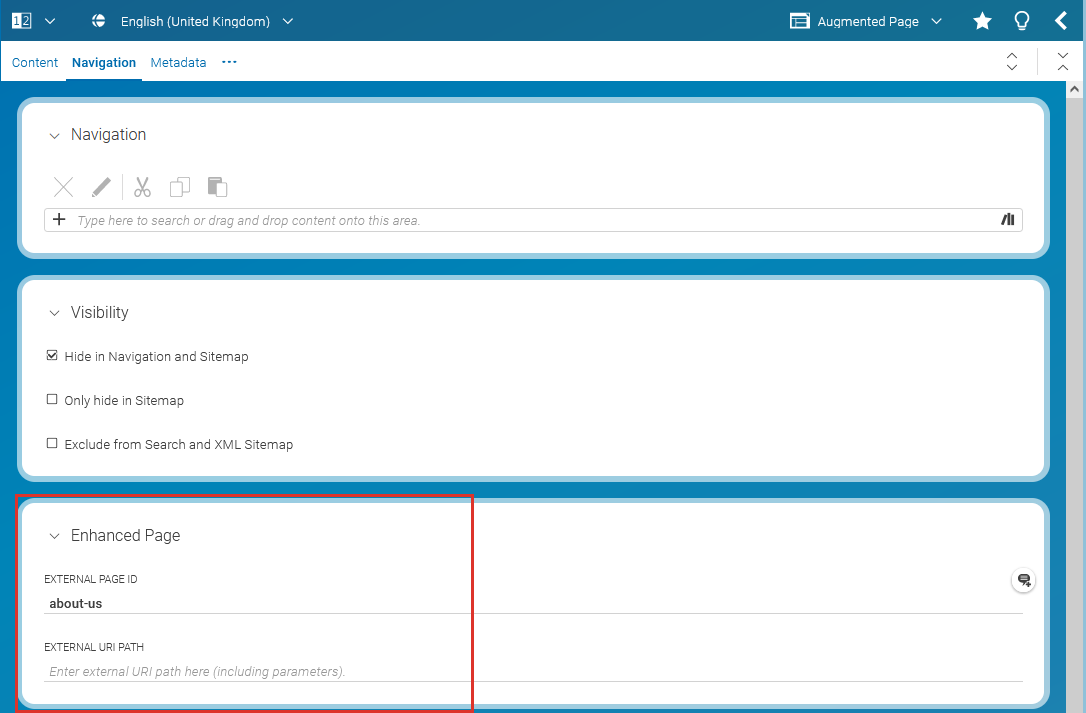Click the scissors cut icon
The image size is (1086, 713).
pyautogui.click(x=142, y=187)
